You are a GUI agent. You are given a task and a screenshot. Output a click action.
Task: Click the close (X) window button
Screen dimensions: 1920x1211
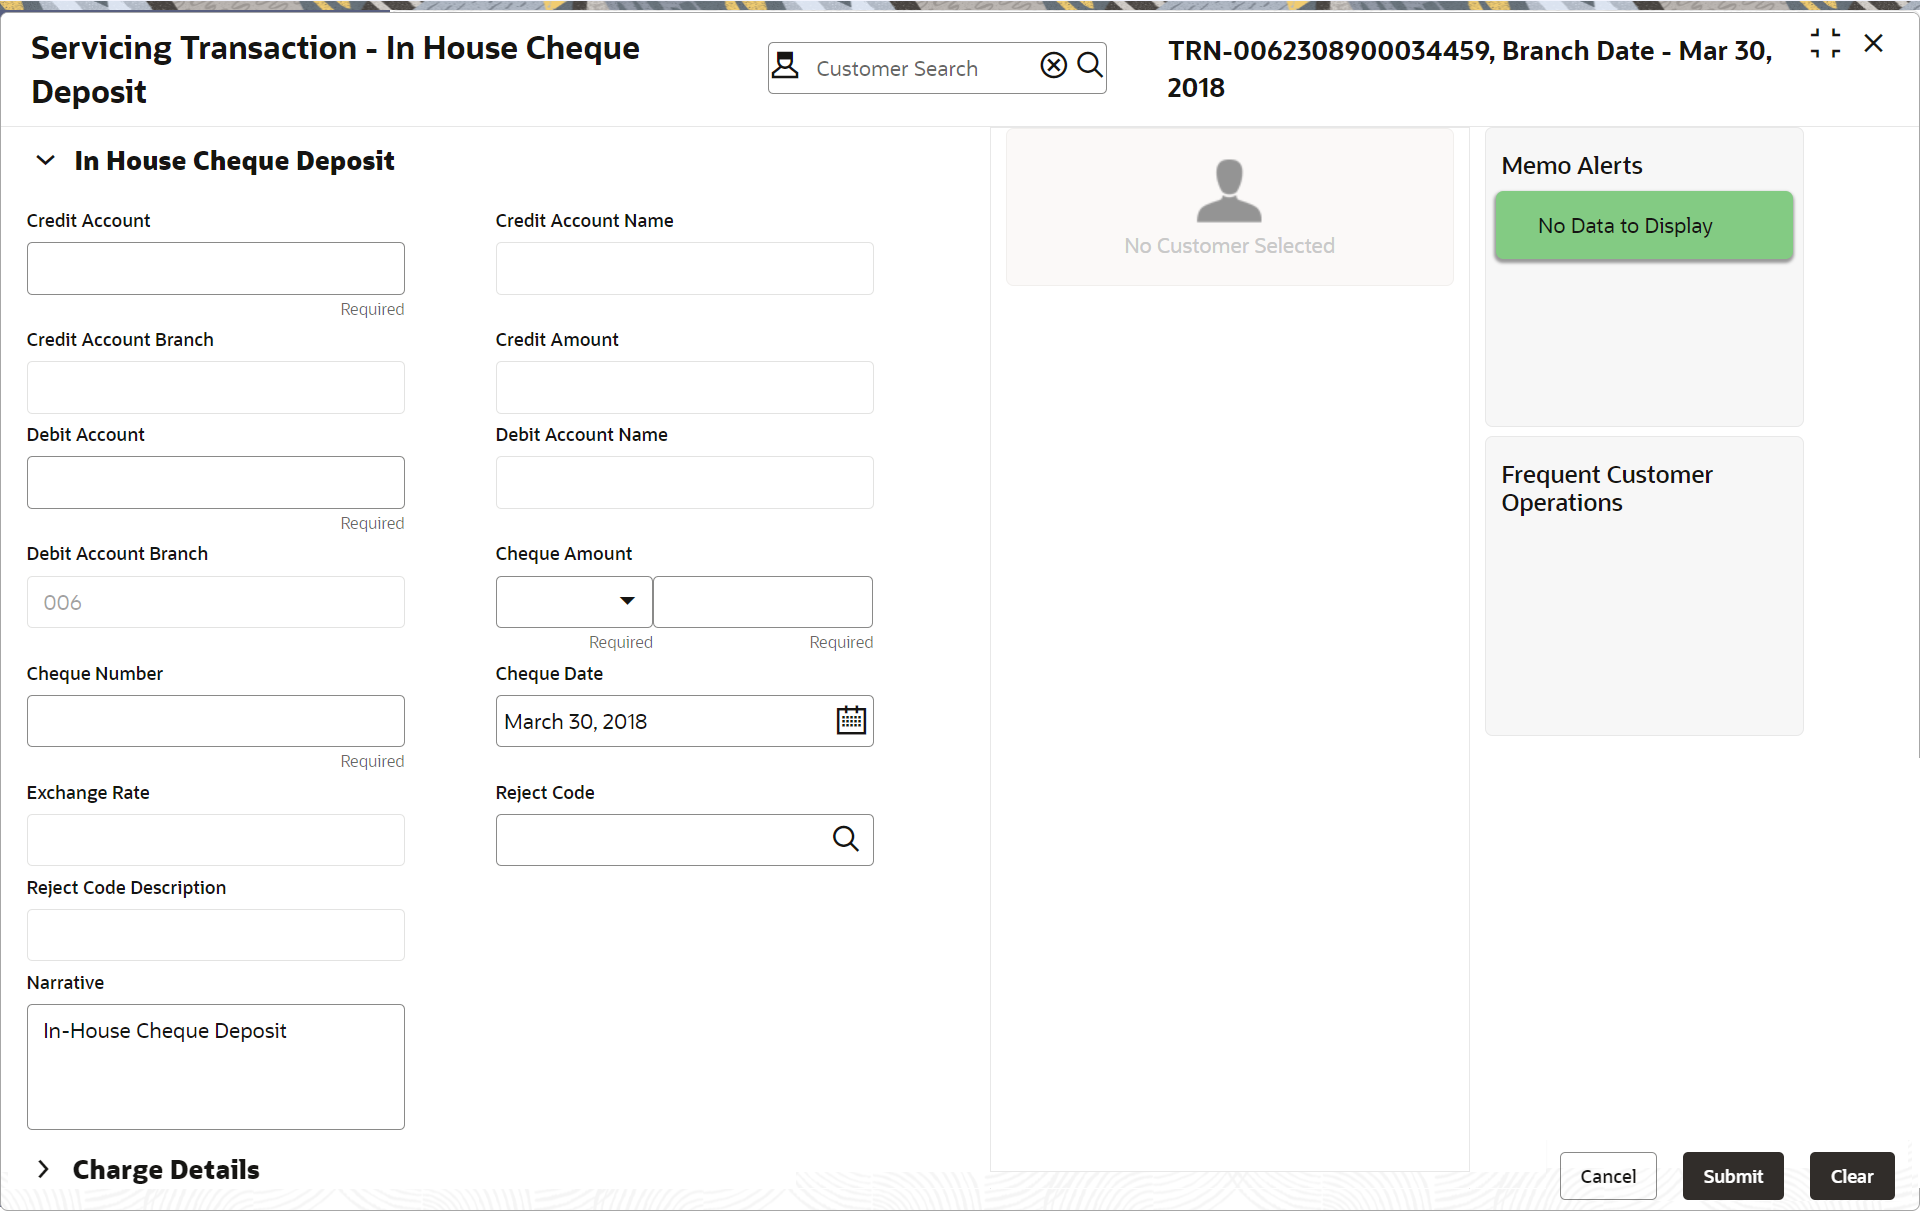click(x=1874, y=43)
